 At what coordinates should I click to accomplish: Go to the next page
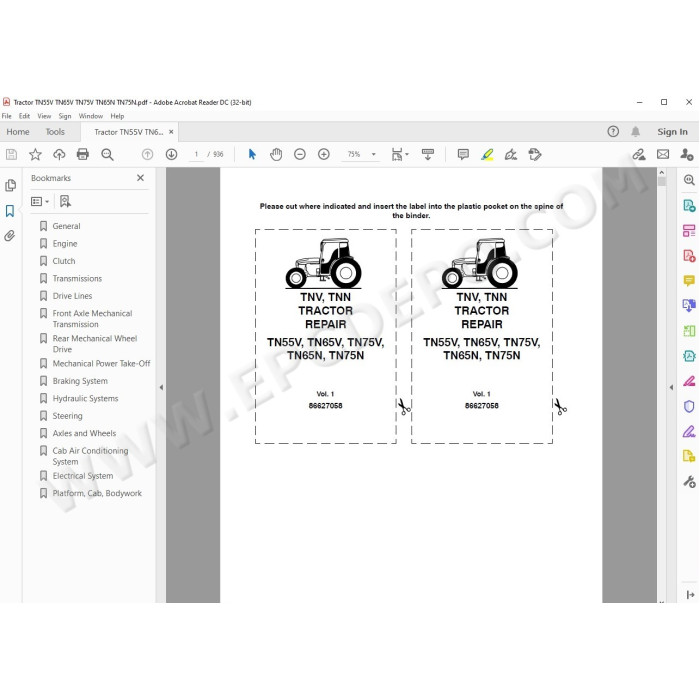pos(171,154)
